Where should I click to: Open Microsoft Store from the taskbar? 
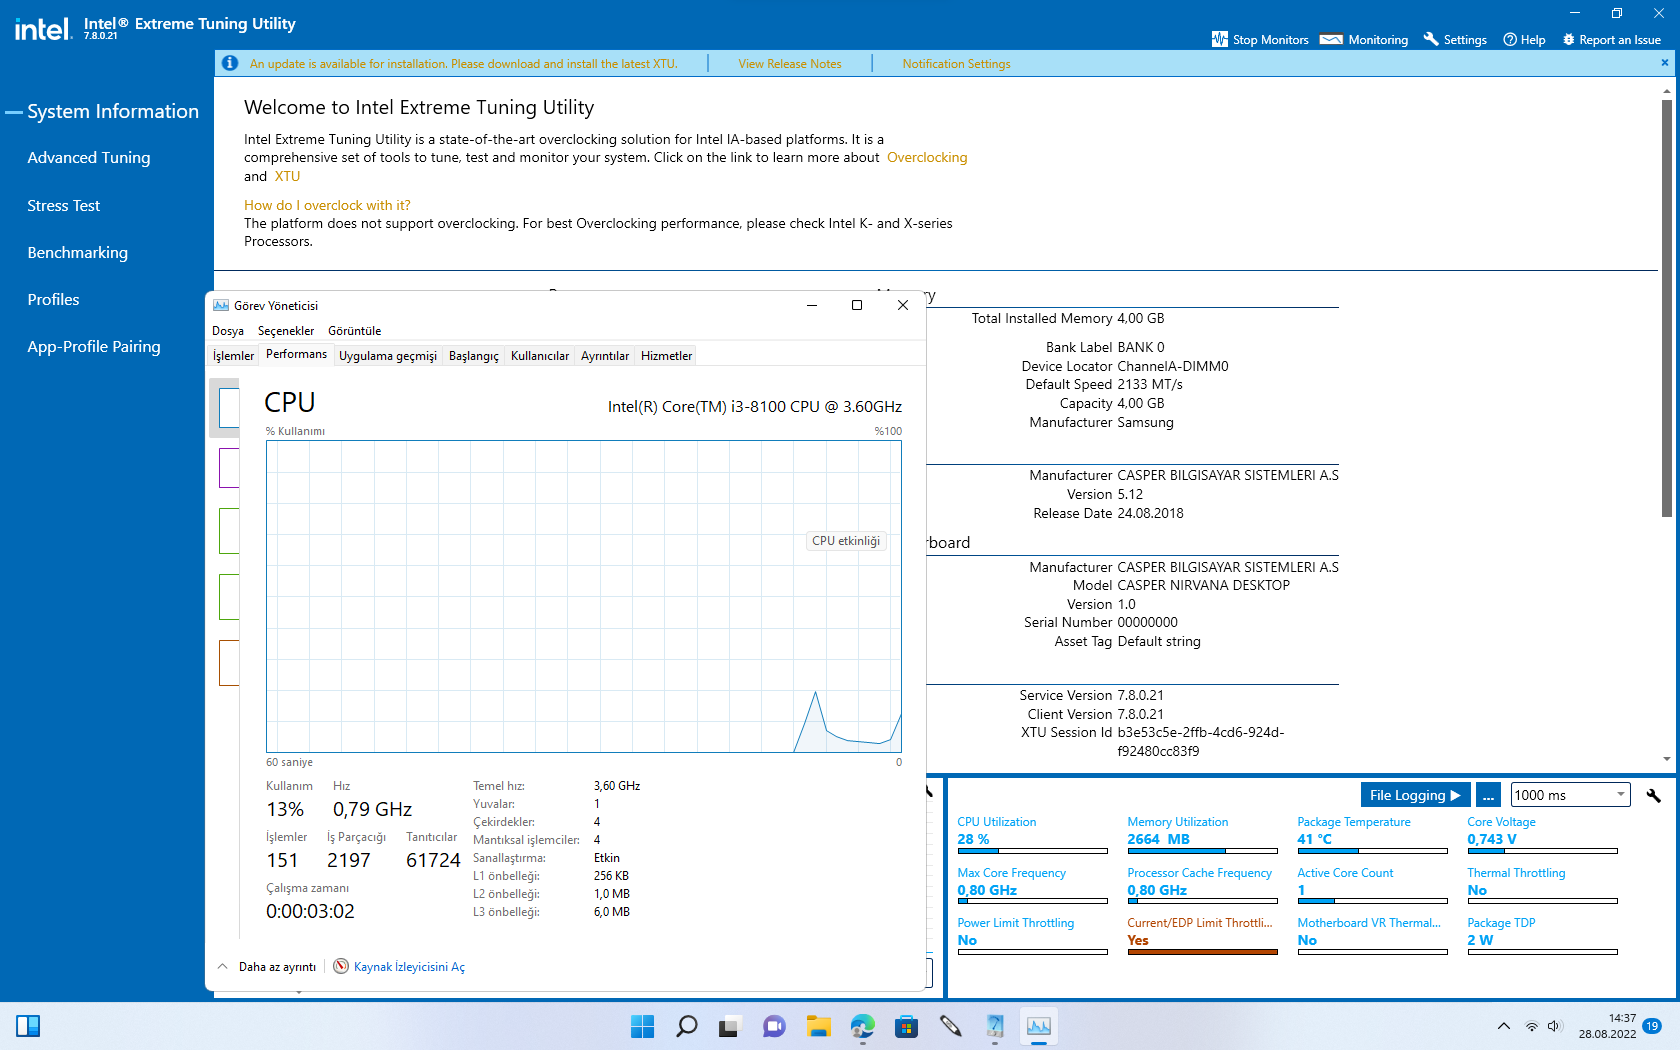click(x=907, y=1026)
